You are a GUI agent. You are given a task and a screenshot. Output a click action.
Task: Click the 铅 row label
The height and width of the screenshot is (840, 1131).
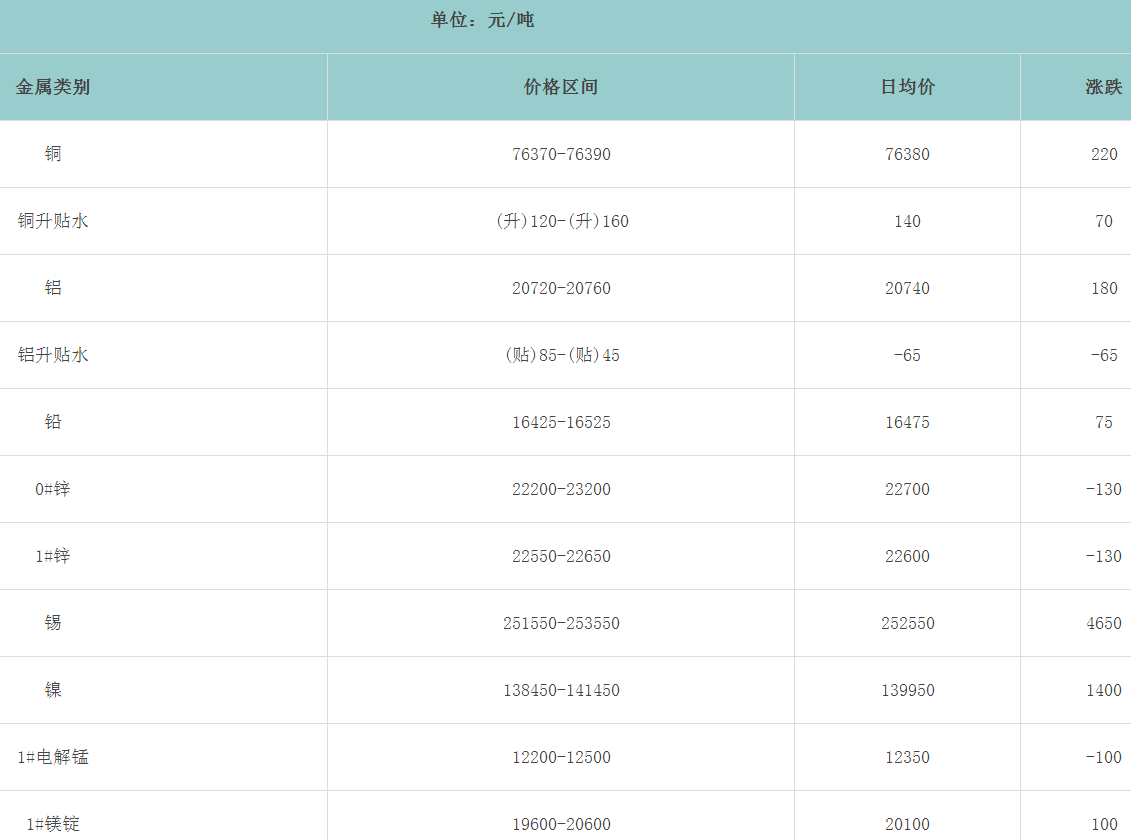tap(53, 422)
